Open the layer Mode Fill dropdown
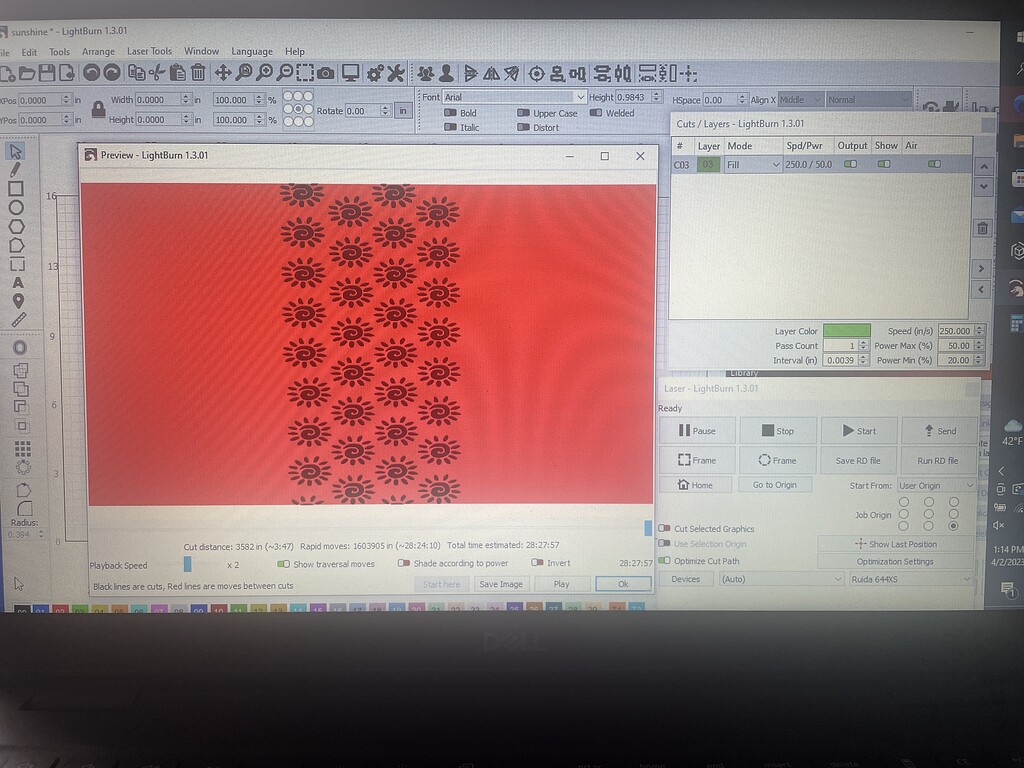The image size is (1024, 768). coord(753,165)
